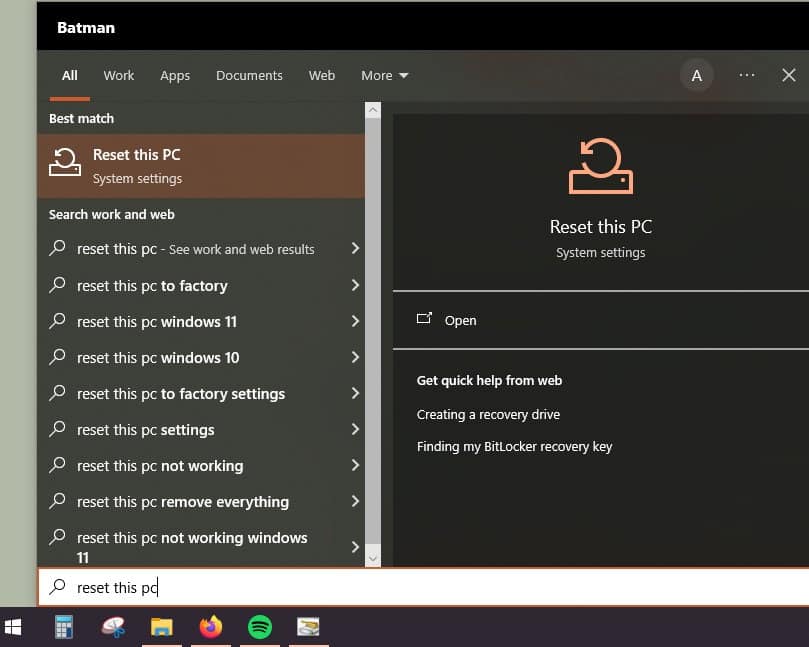Click Reset this PC title in preview pane
Image resolution: width=809 pixels, height=647 pixels.
601,227
